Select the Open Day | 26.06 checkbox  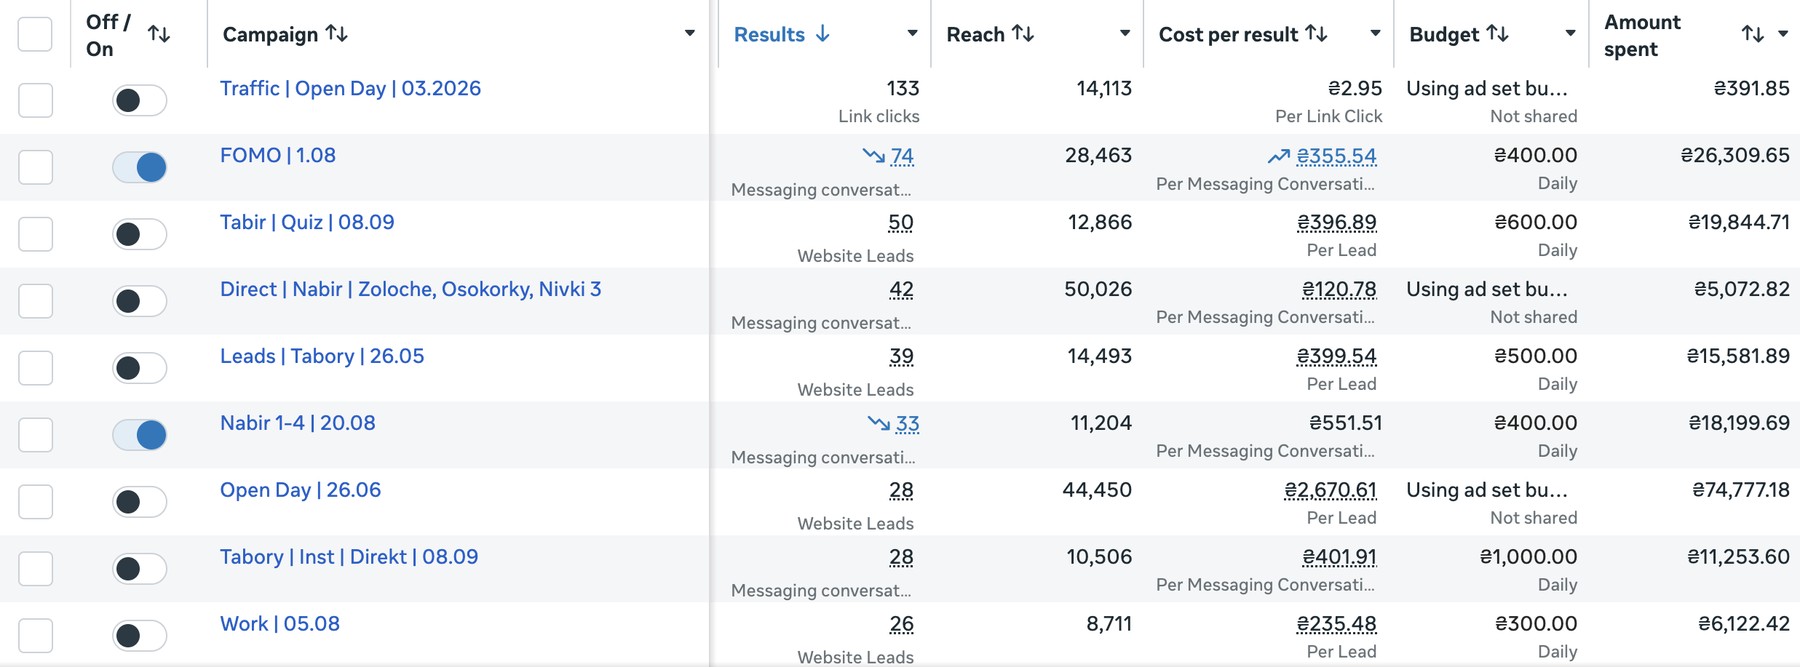35,502
